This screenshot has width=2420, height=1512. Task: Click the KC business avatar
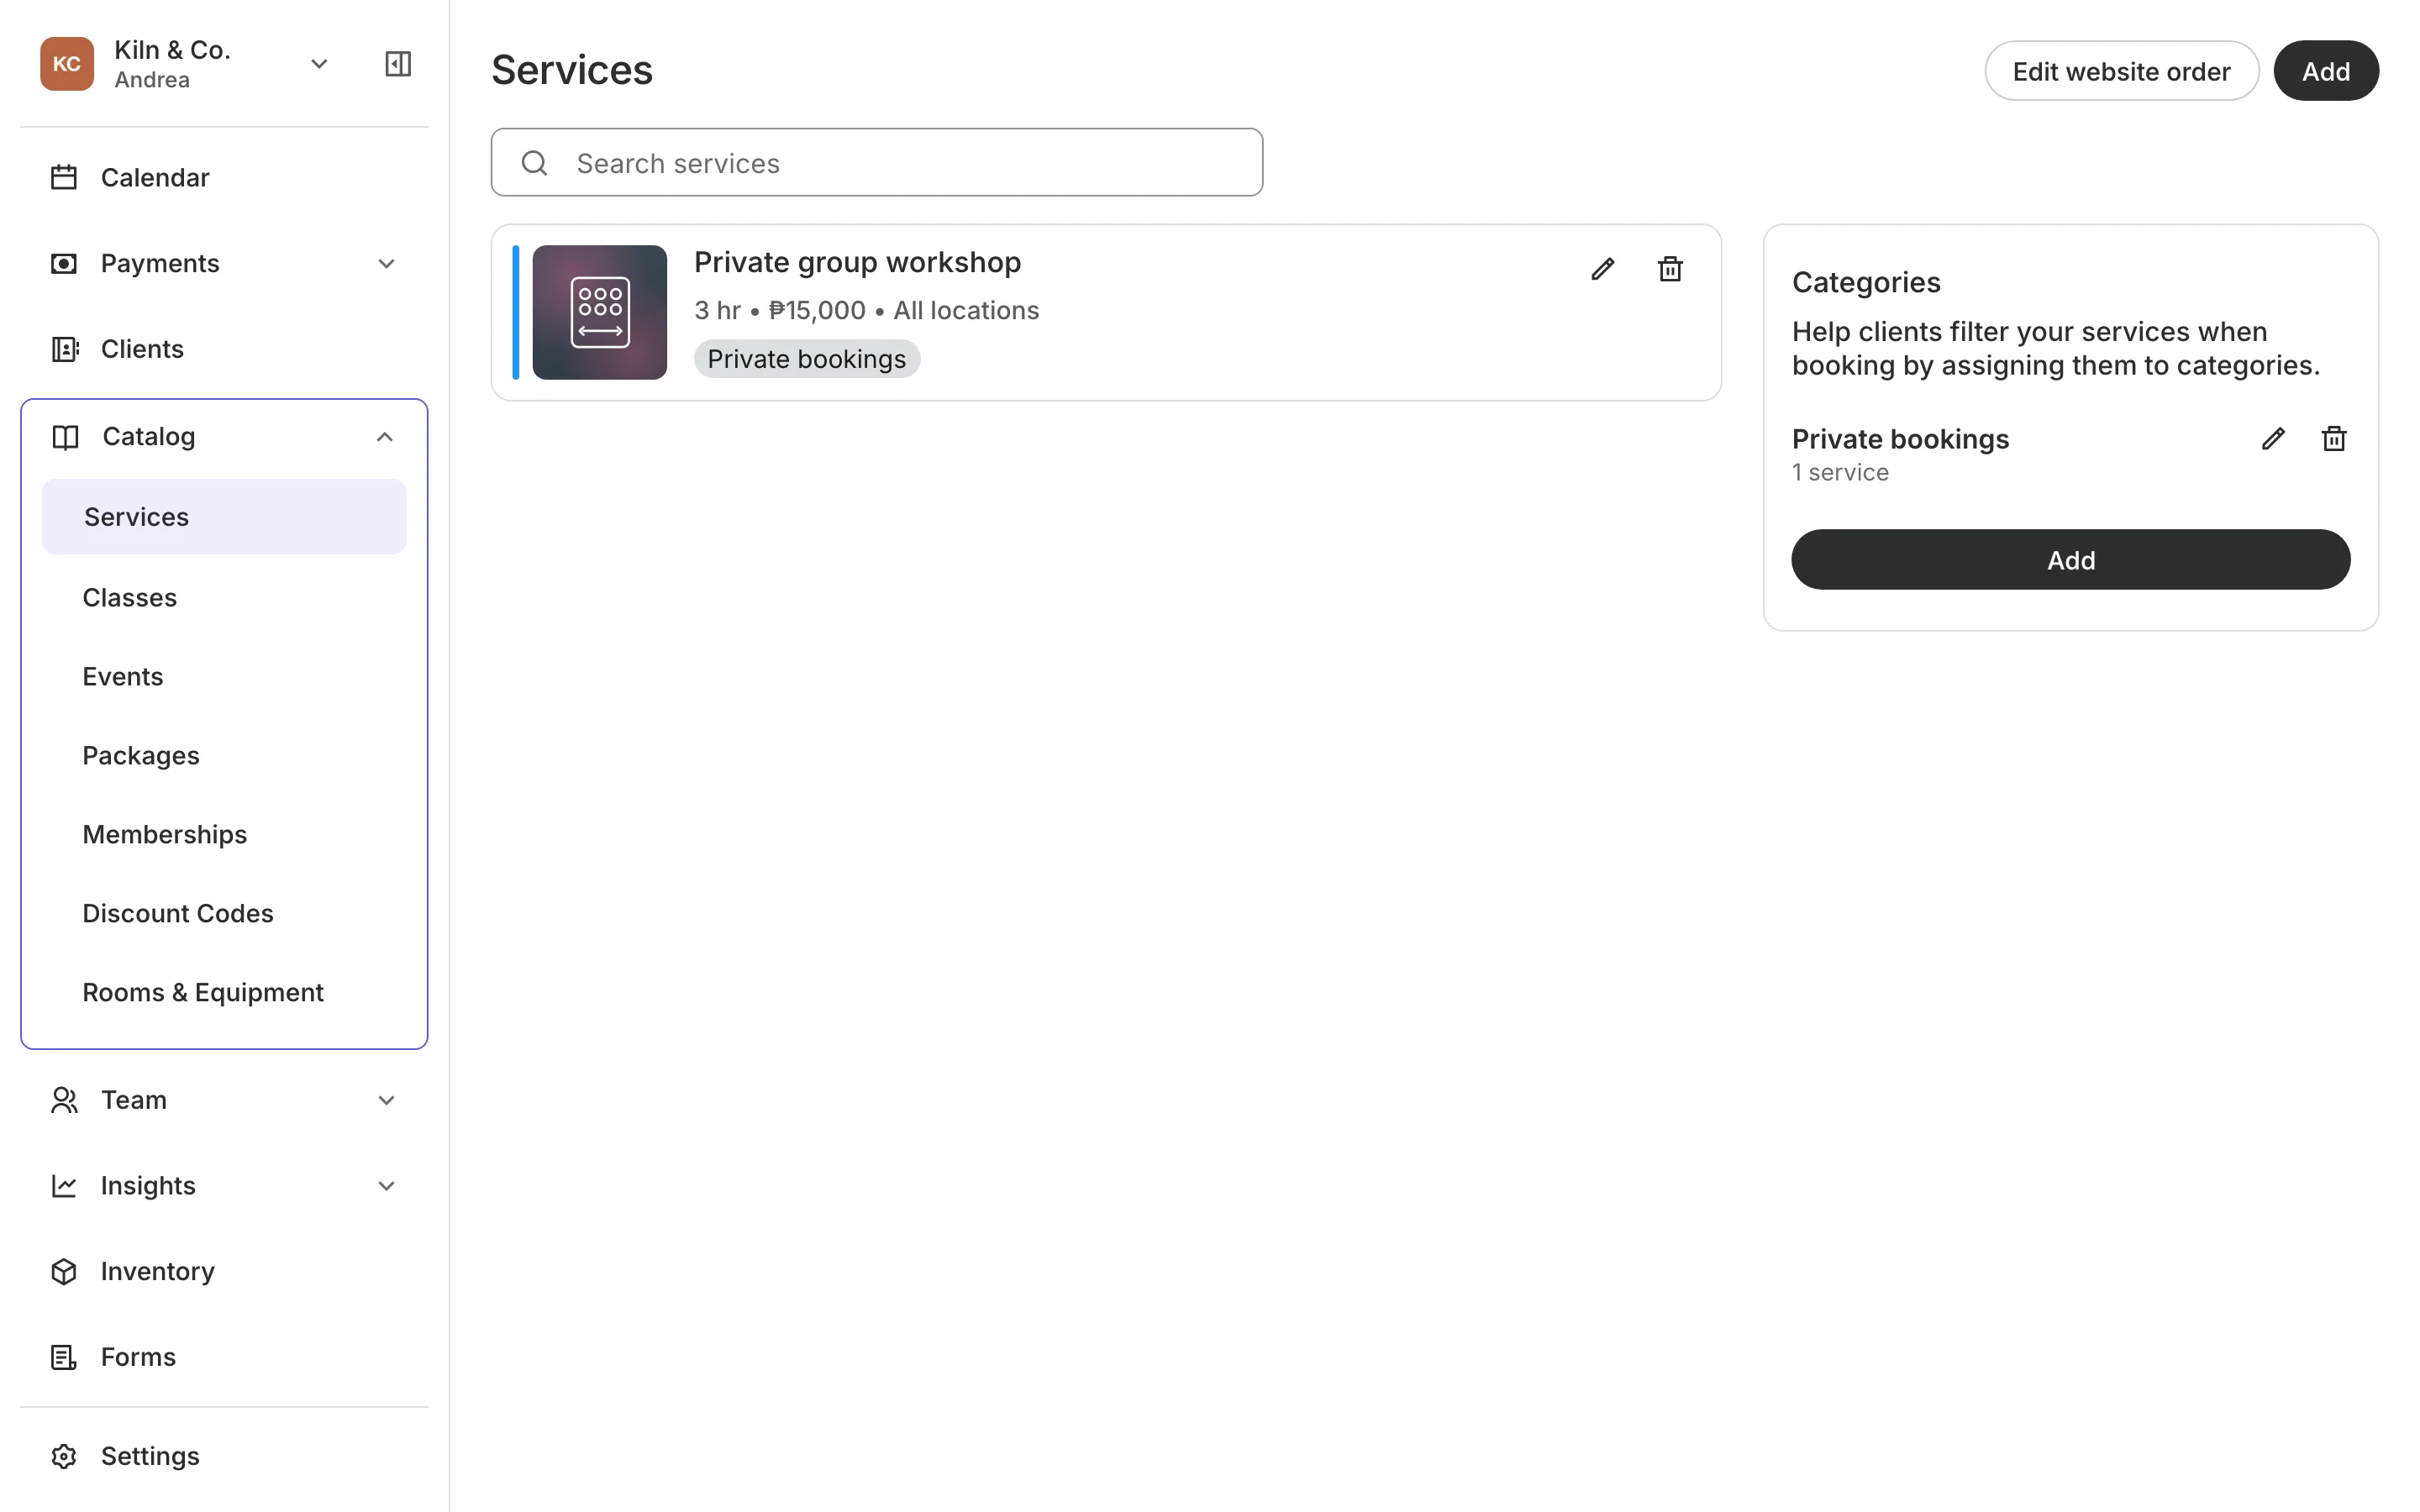(x=67, y=64)
